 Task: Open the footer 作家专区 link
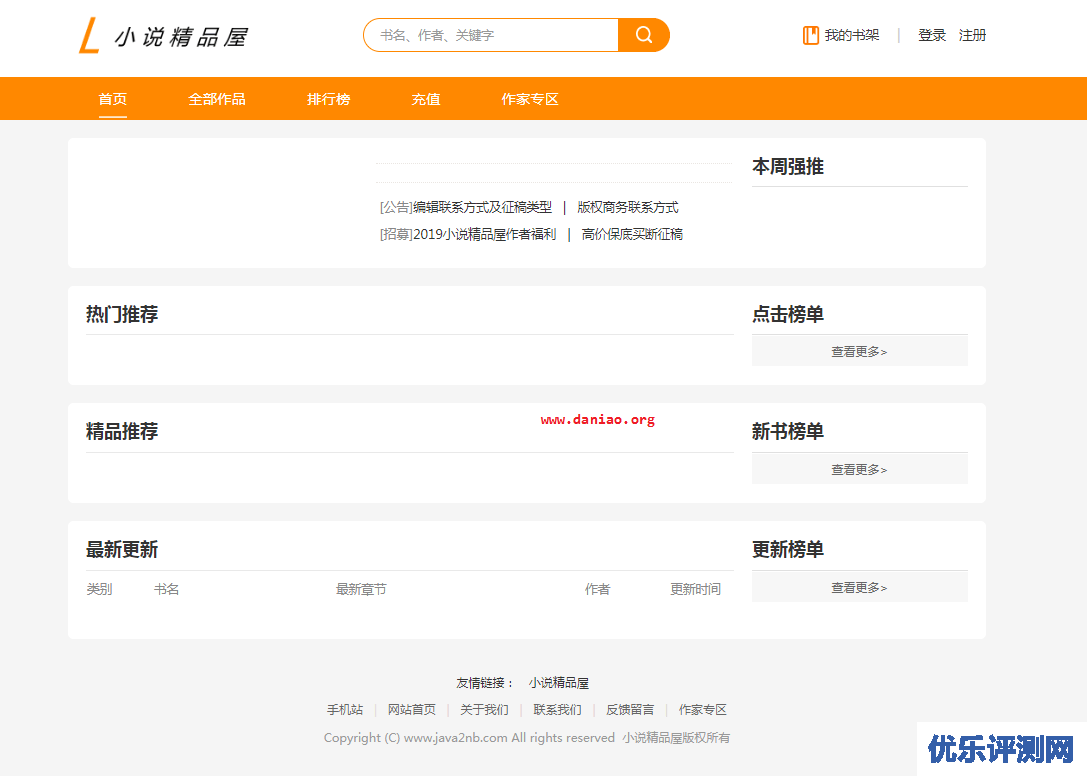tap(703, 709)
